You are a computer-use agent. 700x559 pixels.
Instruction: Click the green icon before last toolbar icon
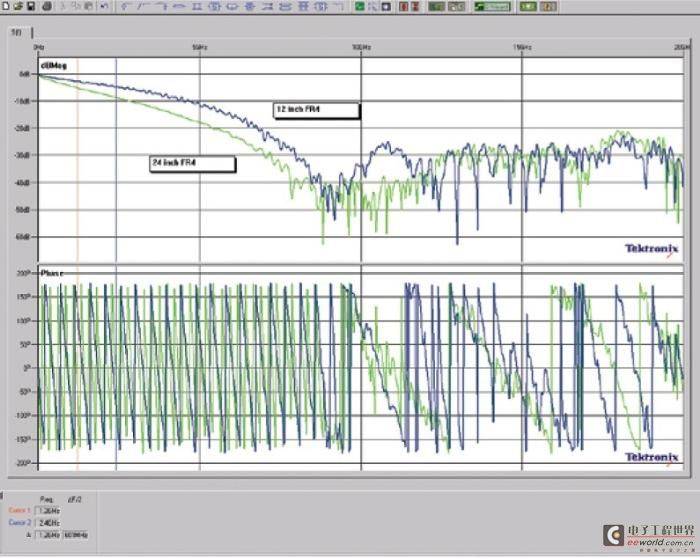click(x=528, y=6)
